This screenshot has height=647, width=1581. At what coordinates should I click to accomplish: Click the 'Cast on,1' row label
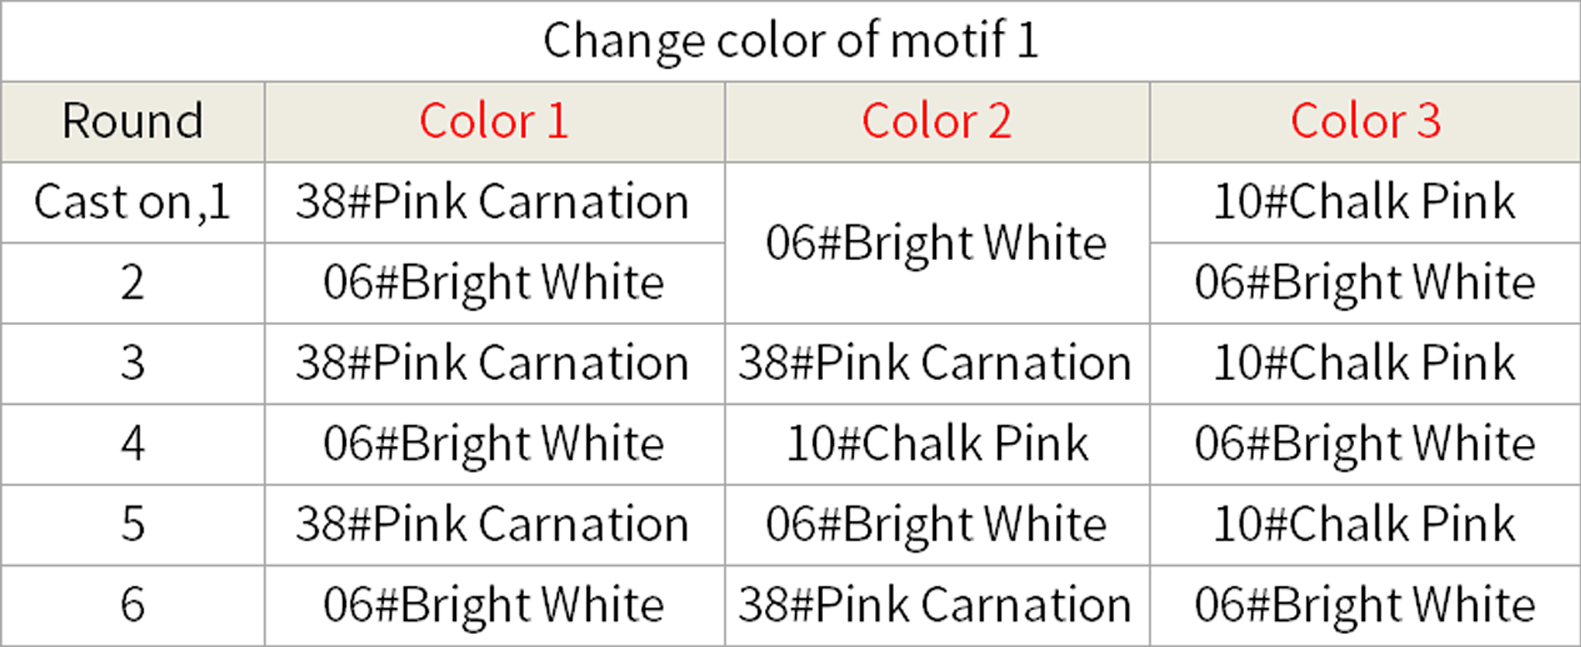133,203
